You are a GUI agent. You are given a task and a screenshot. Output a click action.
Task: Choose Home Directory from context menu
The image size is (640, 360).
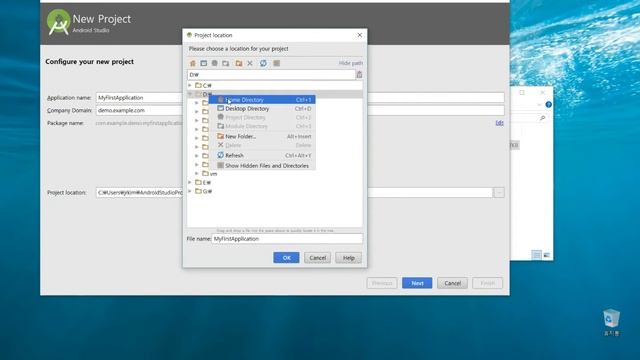click(262, 100)
